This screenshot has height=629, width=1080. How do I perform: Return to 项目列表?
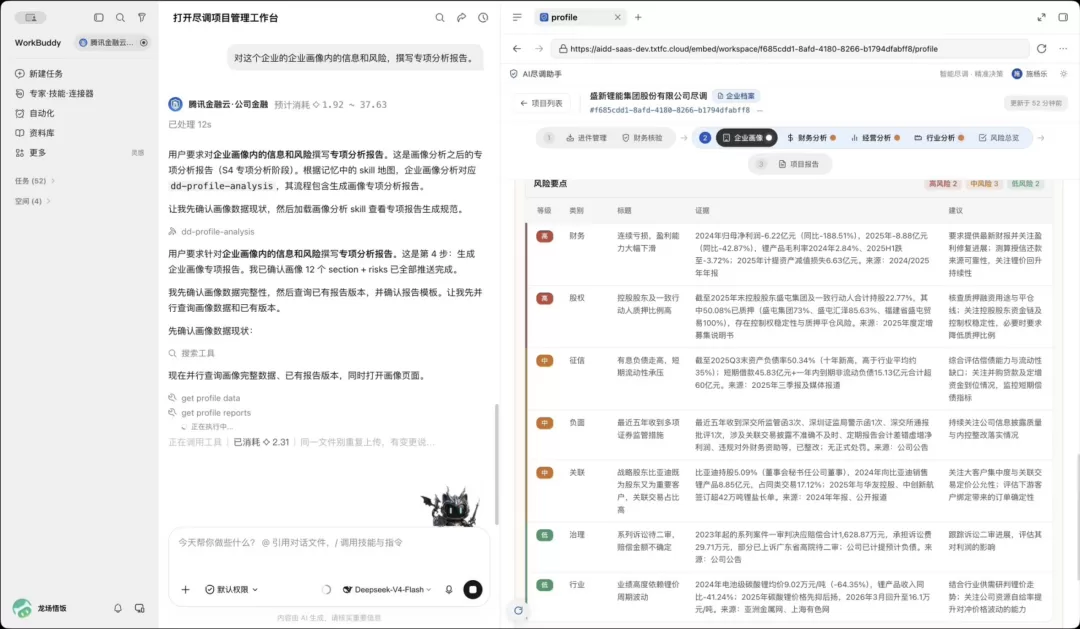[x=541, y=103]
